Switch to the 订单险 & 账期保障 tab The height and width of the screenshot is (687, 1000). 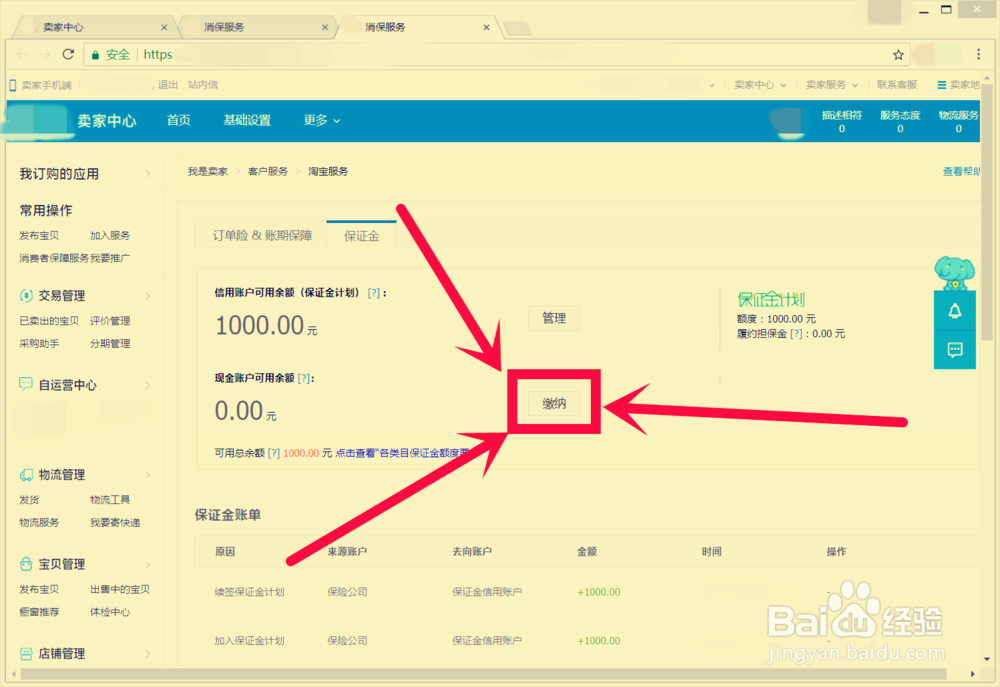pos(262,234)
